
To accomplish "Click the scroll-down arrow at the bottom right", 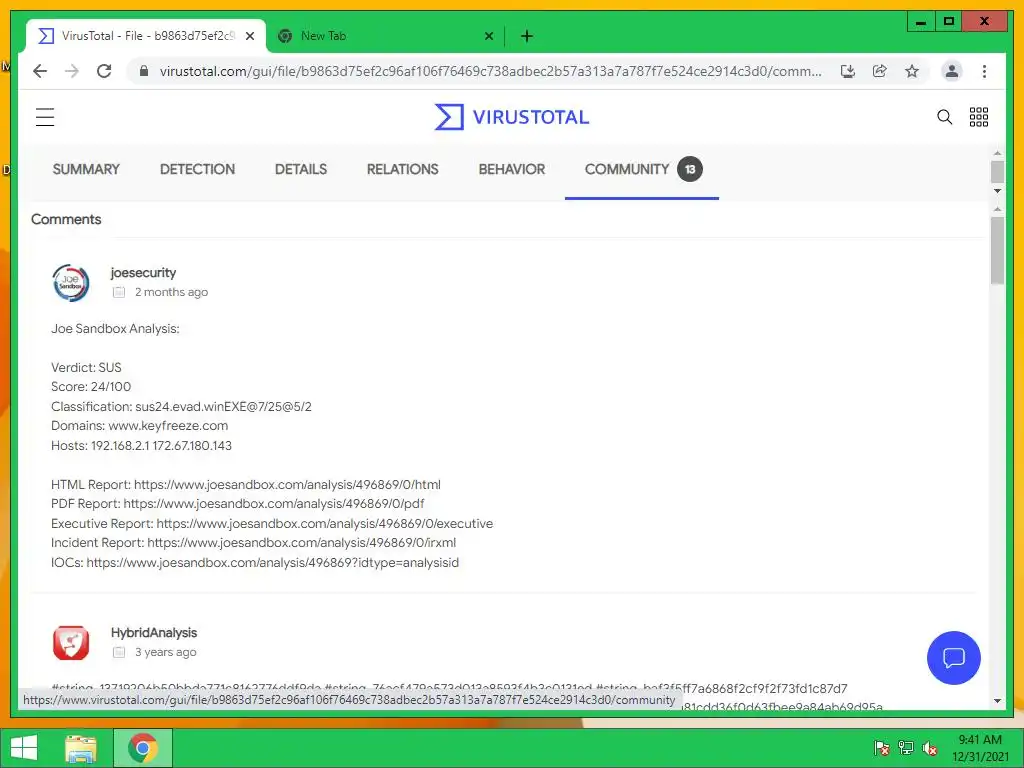I will click(997, 701).
